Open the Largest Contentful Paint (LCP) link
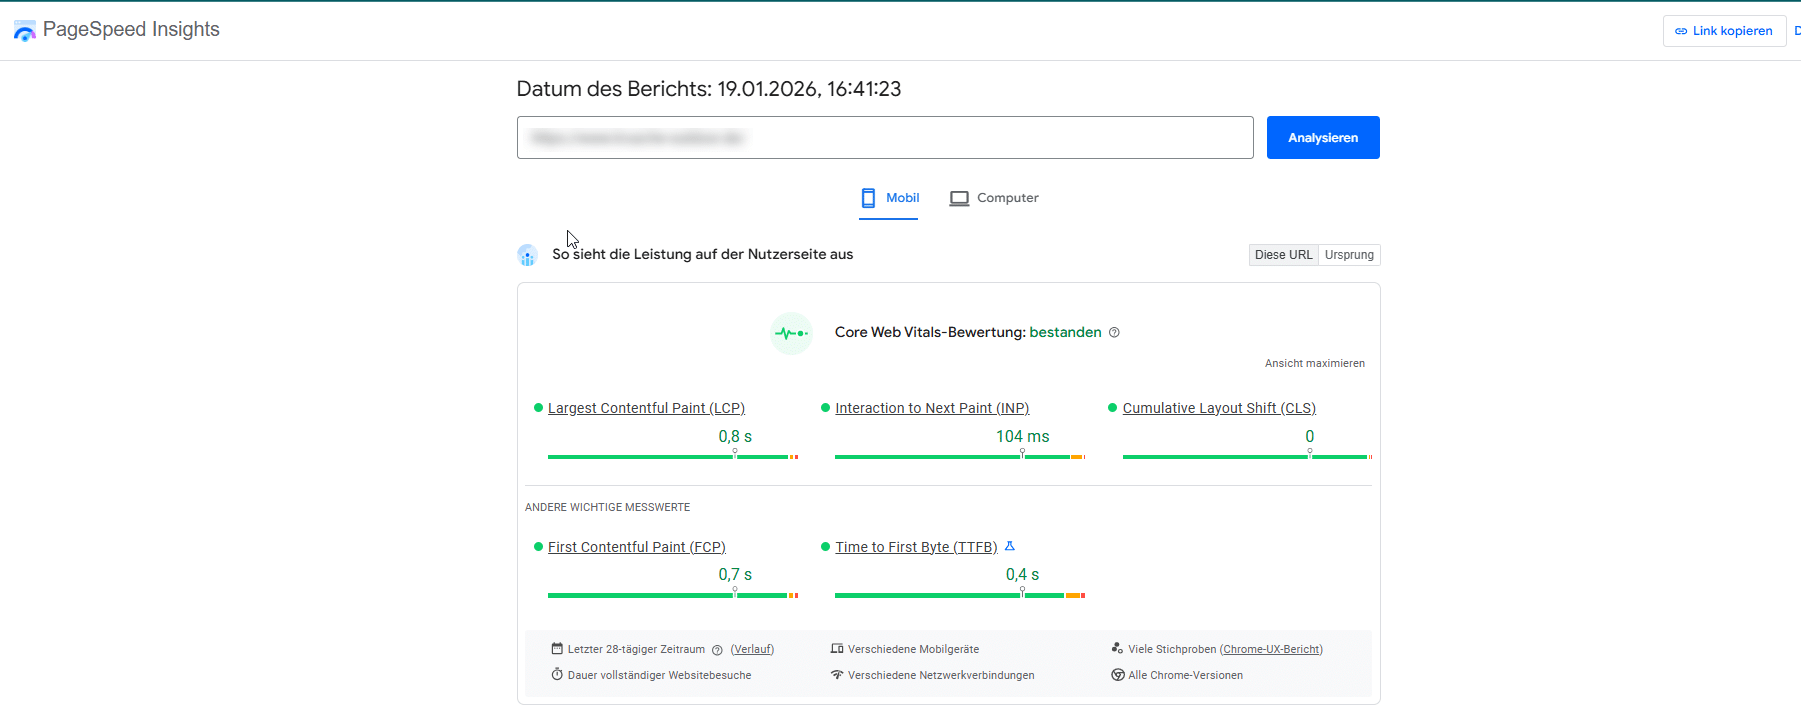 click(x=646, y=408)
